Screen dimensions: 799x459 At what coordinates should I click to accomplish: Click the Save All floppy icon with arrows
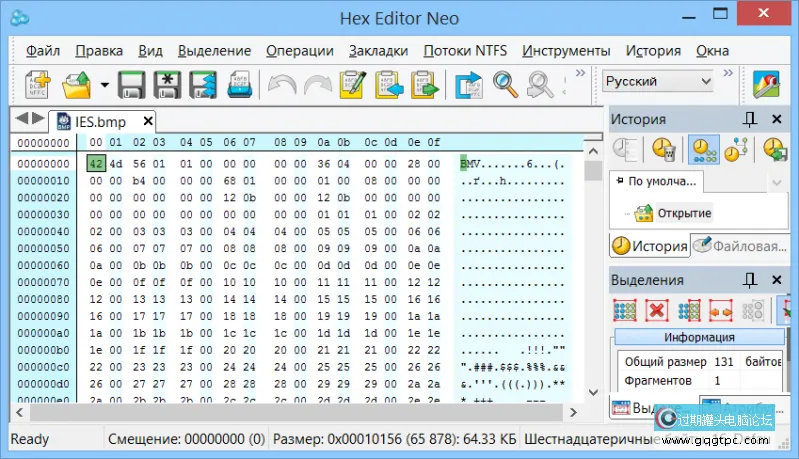point(203,85)
